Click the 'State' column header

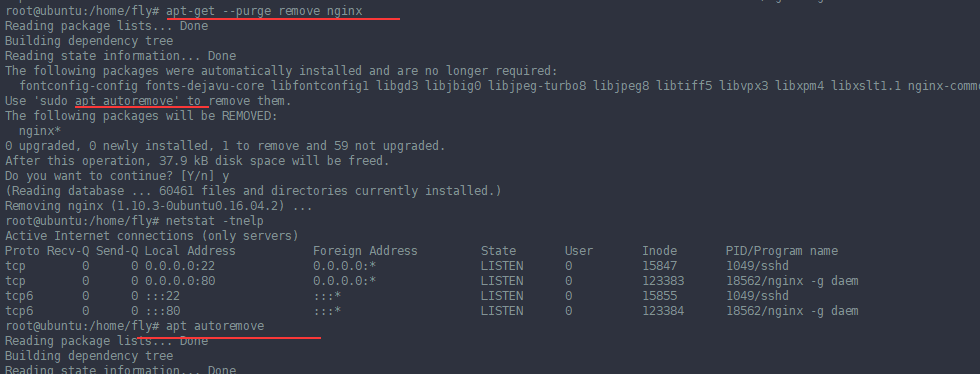(498, 251)
